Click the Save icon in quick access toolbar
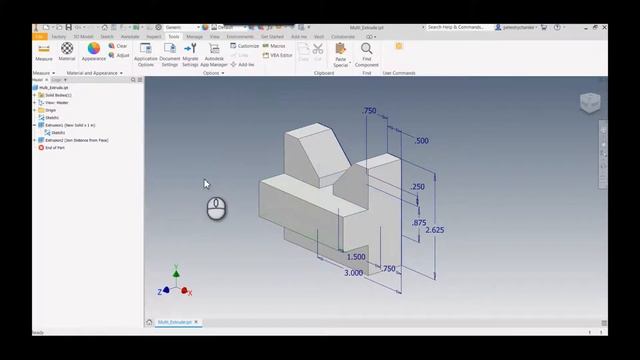Image resolution: width=640 pixels, height=360 pixels. tap(69, 27)
